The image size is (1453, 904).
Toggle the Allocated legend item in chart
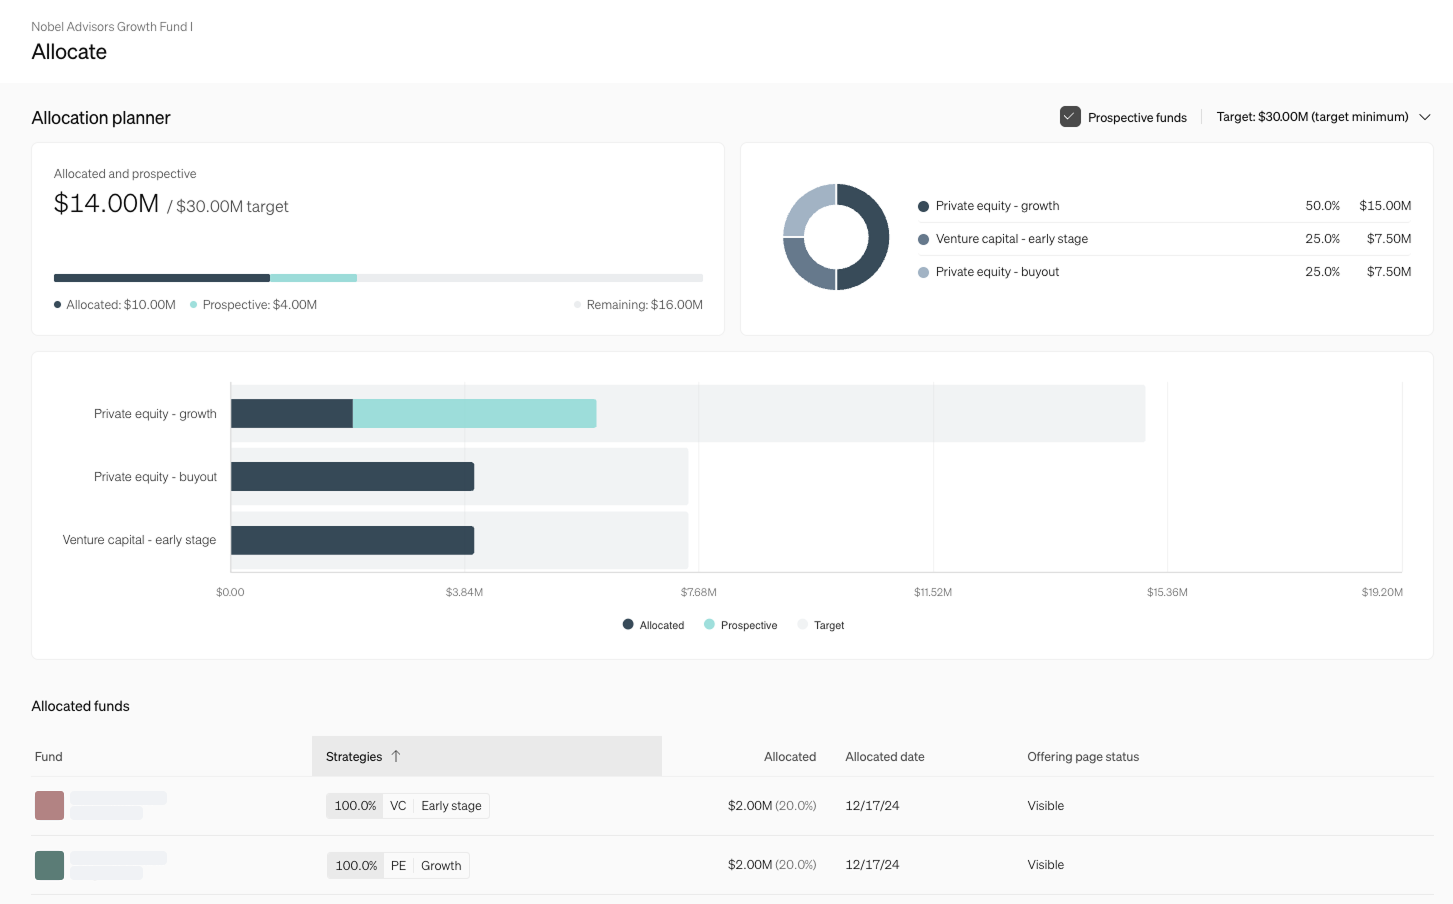click(653, 625)
